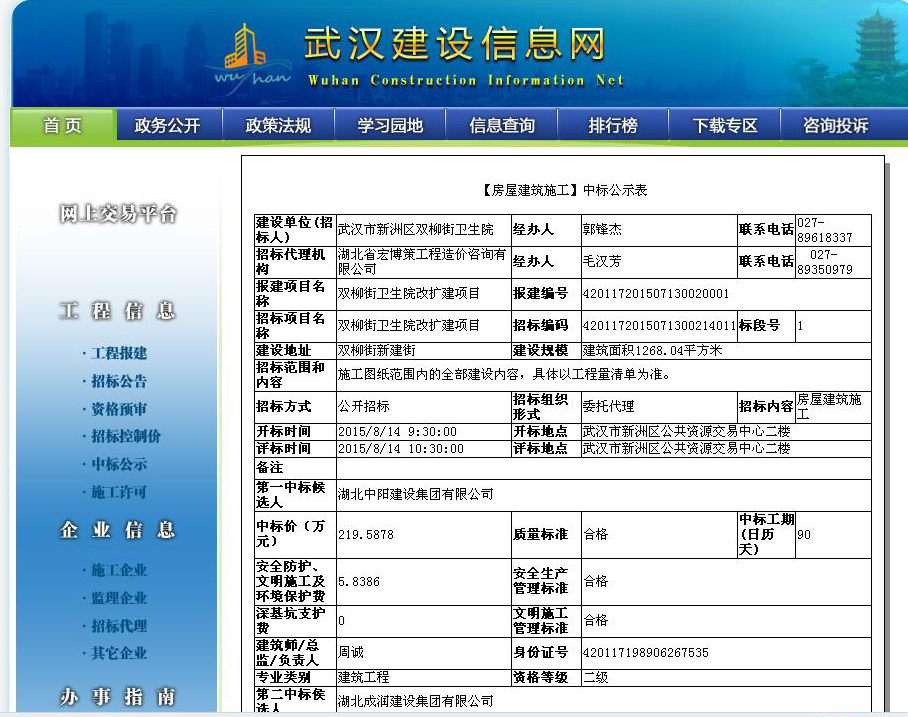The image size is (908, 717).
Task: Select the 学习园地 navigation item
Action: (390, 126)
